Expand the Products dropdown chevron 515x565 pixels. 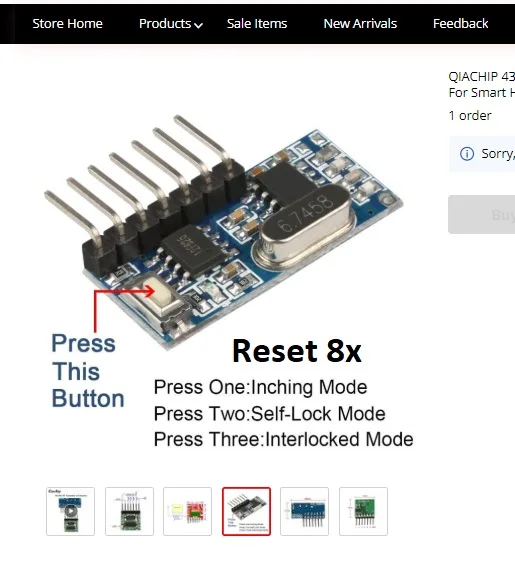coord(198,25)
